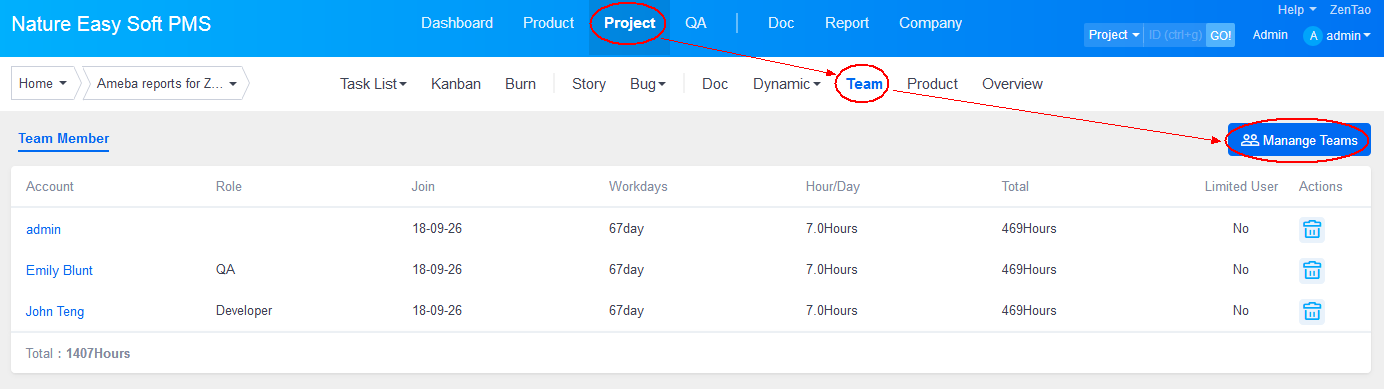The width and height of the screenshot is (1384, 389).
Task: Delete admin from team with trash icon
Action: [x=1311, y=229]
